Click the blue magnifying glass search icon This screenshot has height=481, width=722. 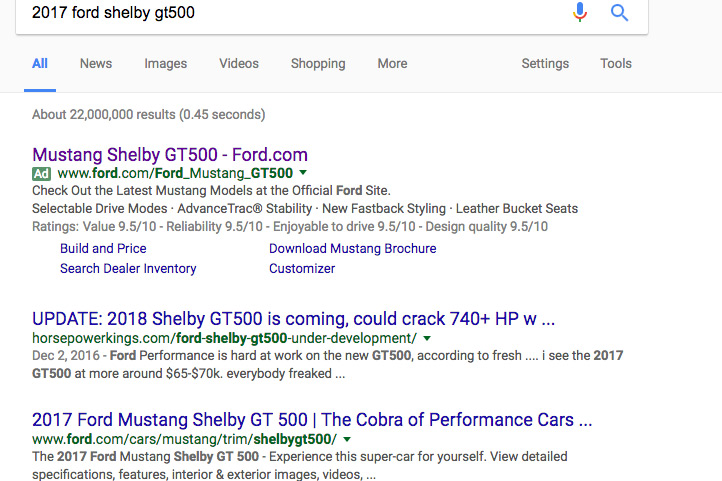pyautogui.click(x=620, y=12)
